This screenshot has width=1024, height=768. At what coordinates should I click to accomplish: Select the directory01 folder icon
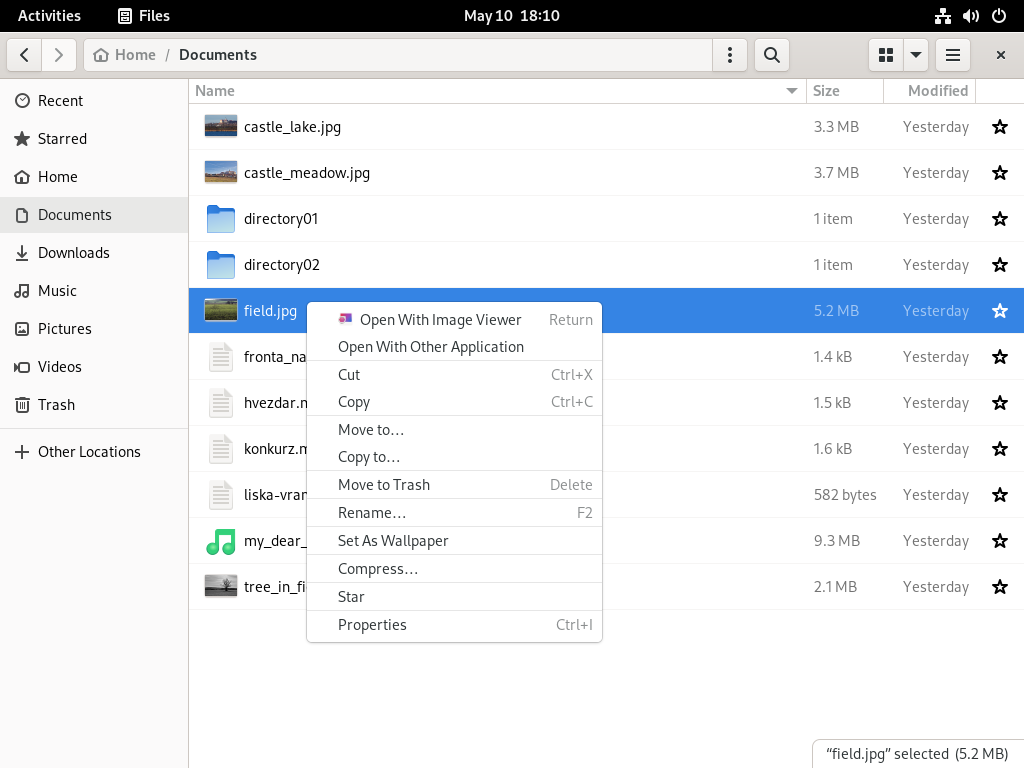[221, 219]
